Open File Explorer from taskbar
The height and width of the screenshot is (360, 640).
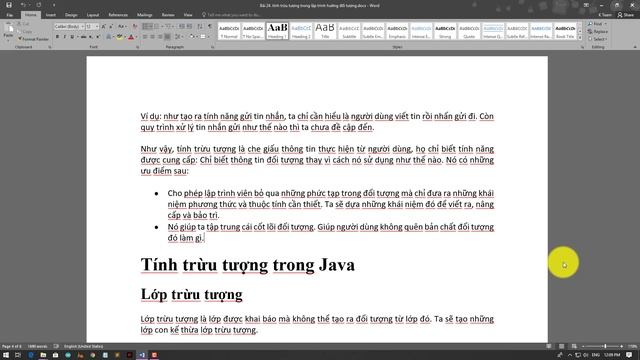click(x=43, y=355)
